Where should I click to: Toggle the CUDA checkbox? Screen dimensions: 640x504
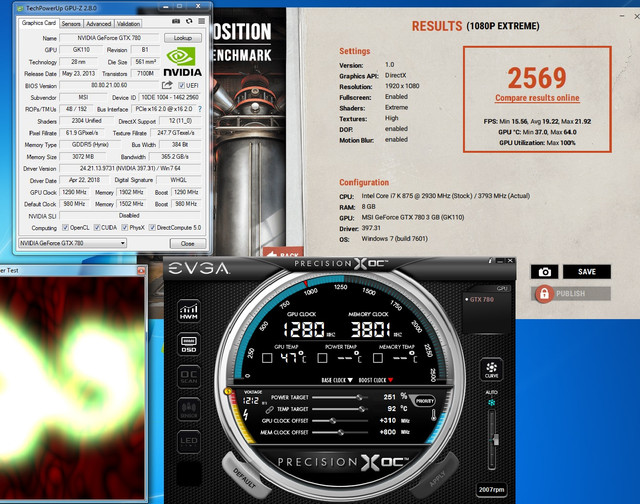[x=97, y=227]
